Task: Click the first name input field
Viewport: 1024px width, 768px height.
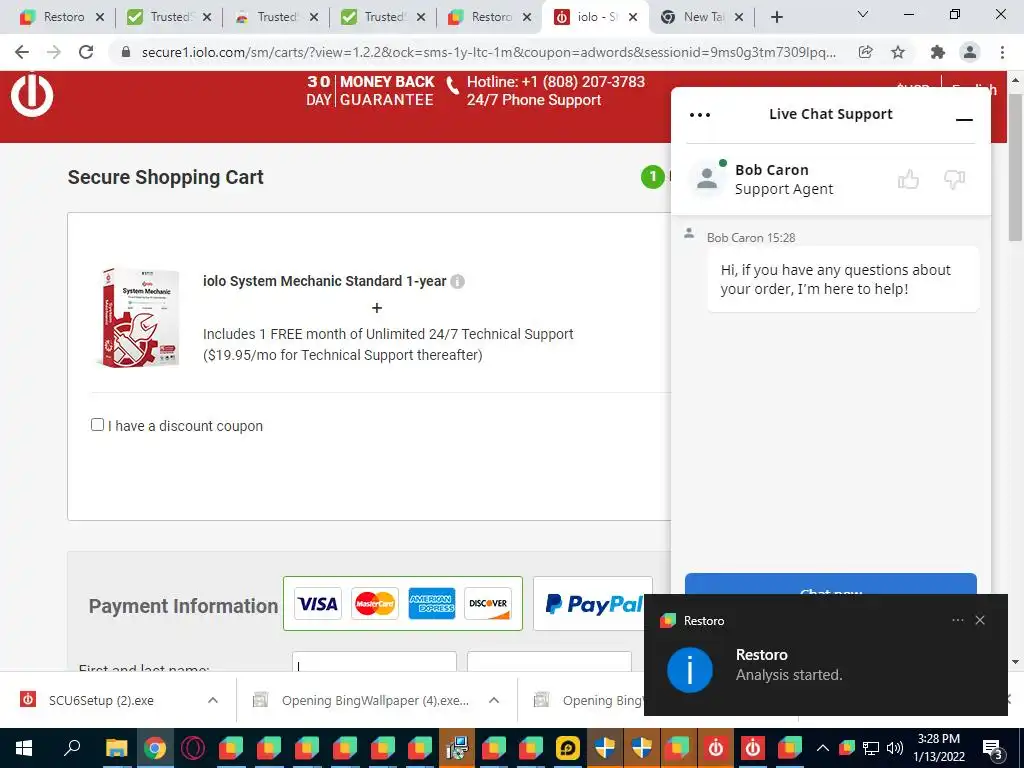Action: (x=374, y=662)
